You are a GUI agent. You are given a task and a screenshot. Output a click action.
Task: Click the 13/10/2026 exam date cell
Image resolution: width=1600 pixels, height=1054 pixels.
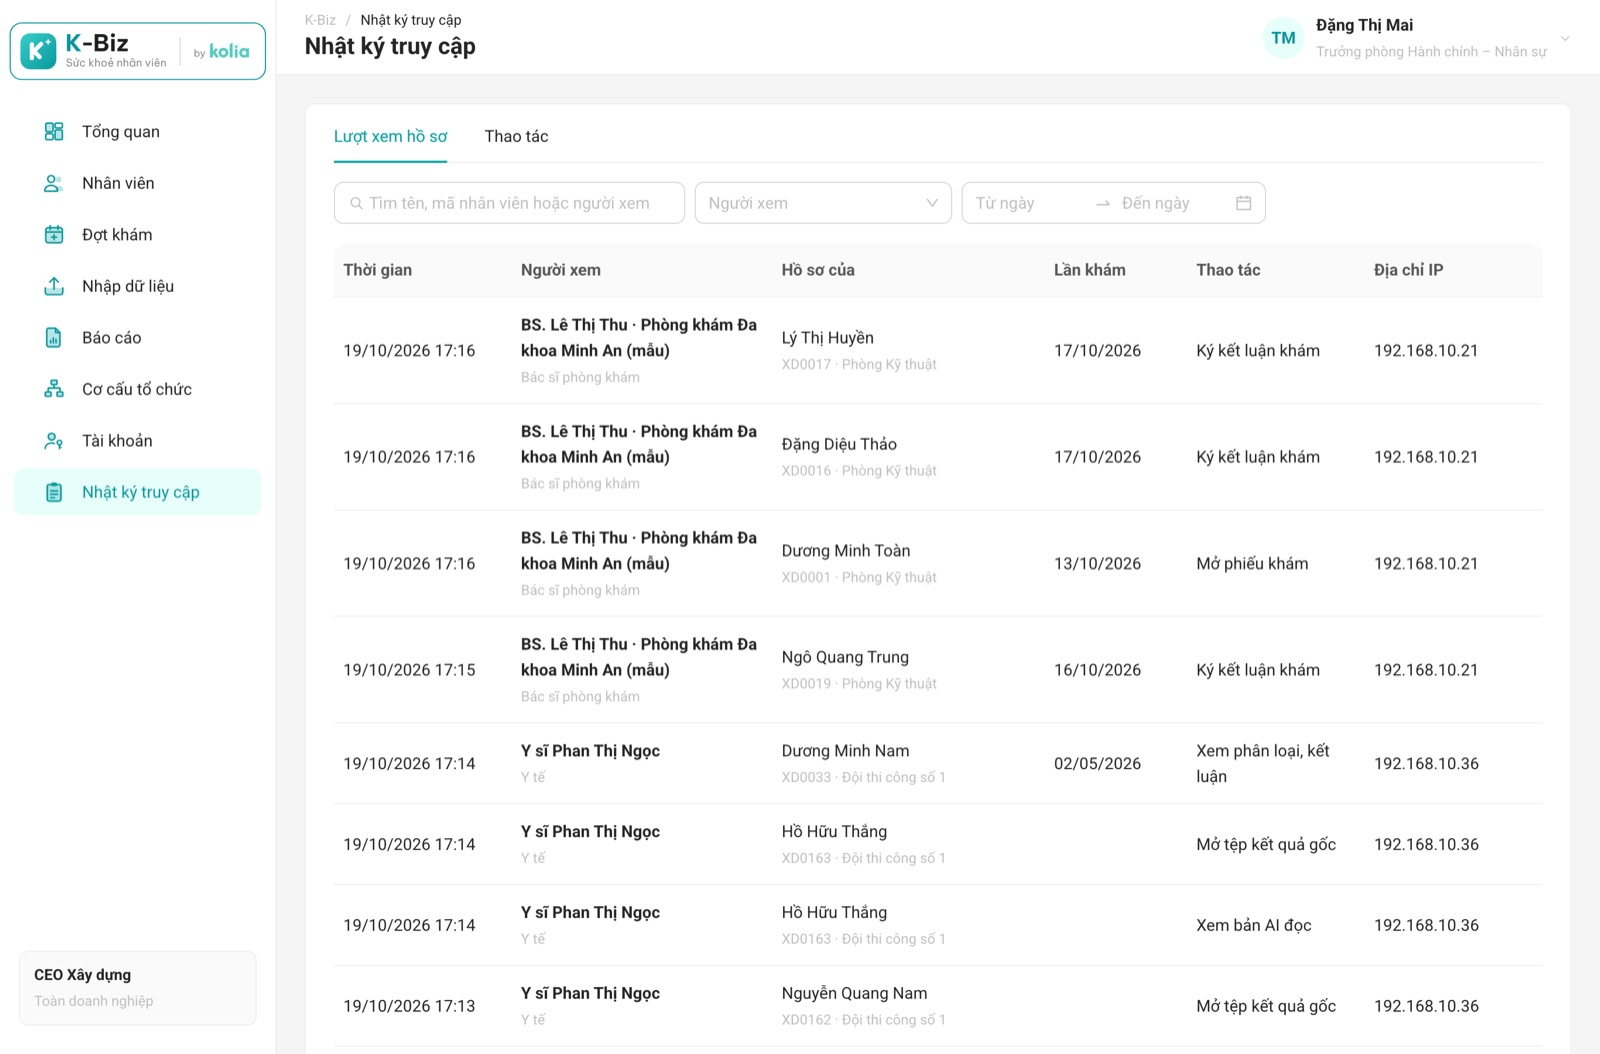pos(1097,564)
